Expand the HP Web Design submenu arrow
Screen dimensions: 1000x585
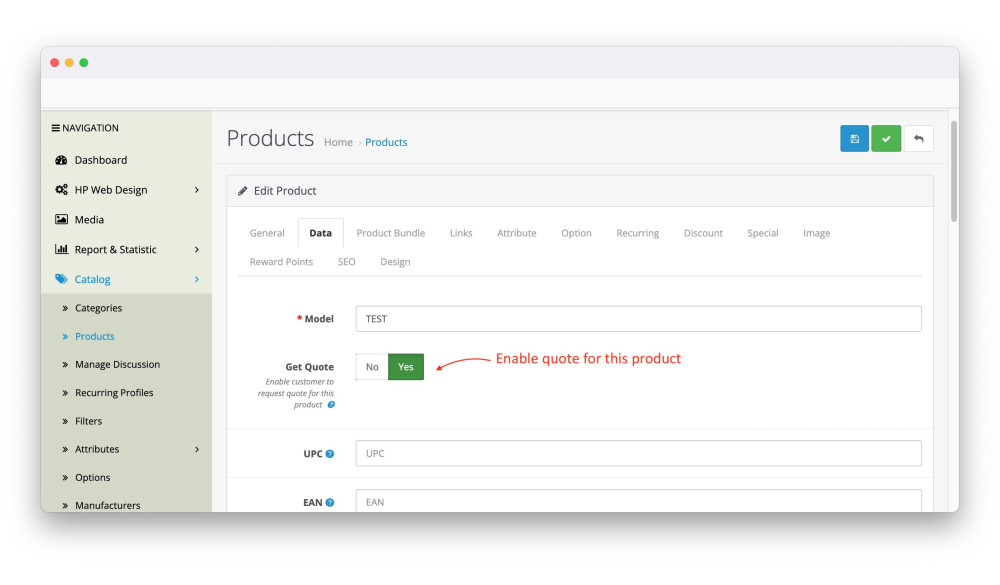pos(197,190)
